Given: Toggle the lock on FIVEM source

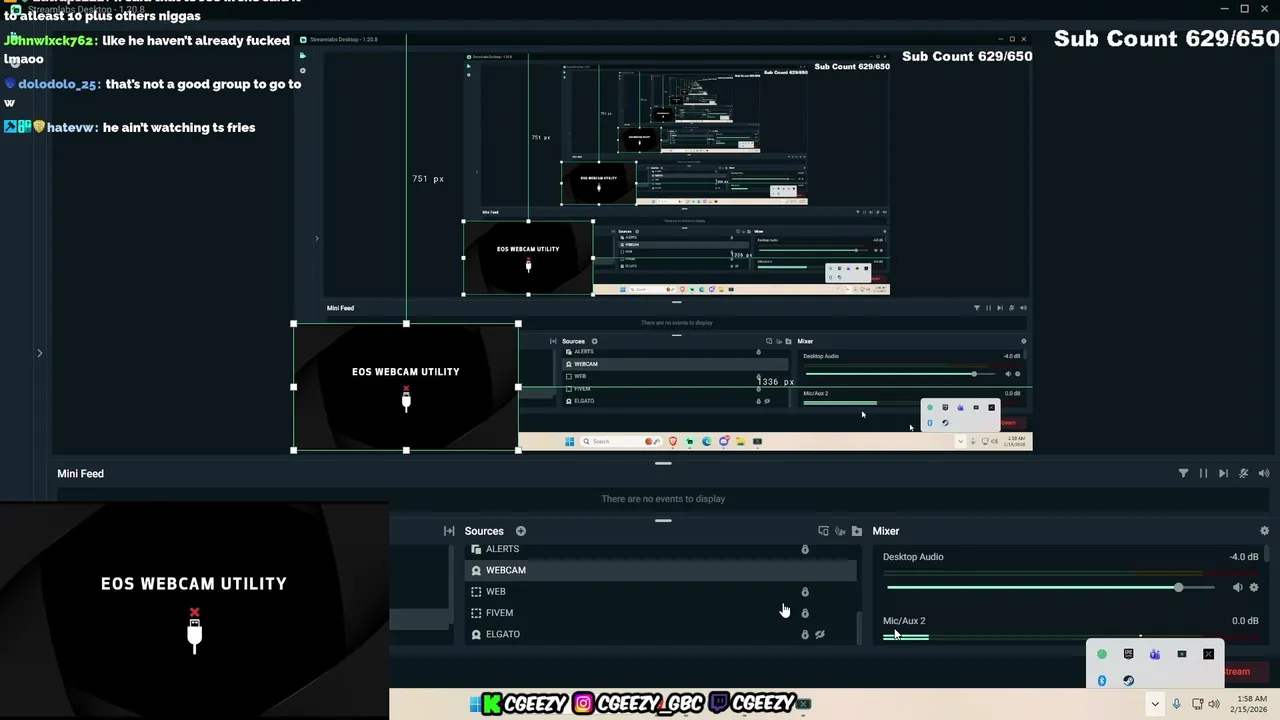Looking at the screenshot, I should (x=805, y=613).
